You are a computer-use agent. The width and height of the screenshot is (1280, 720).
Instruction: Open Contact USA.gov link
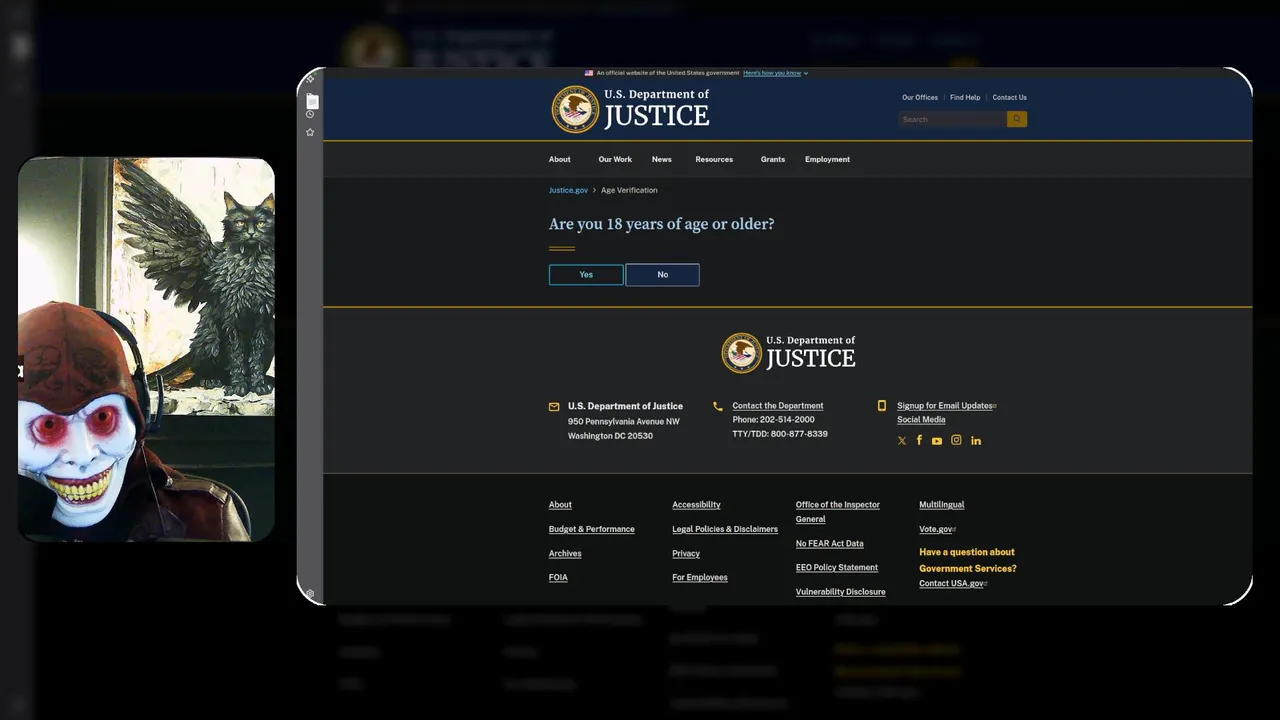953,584
